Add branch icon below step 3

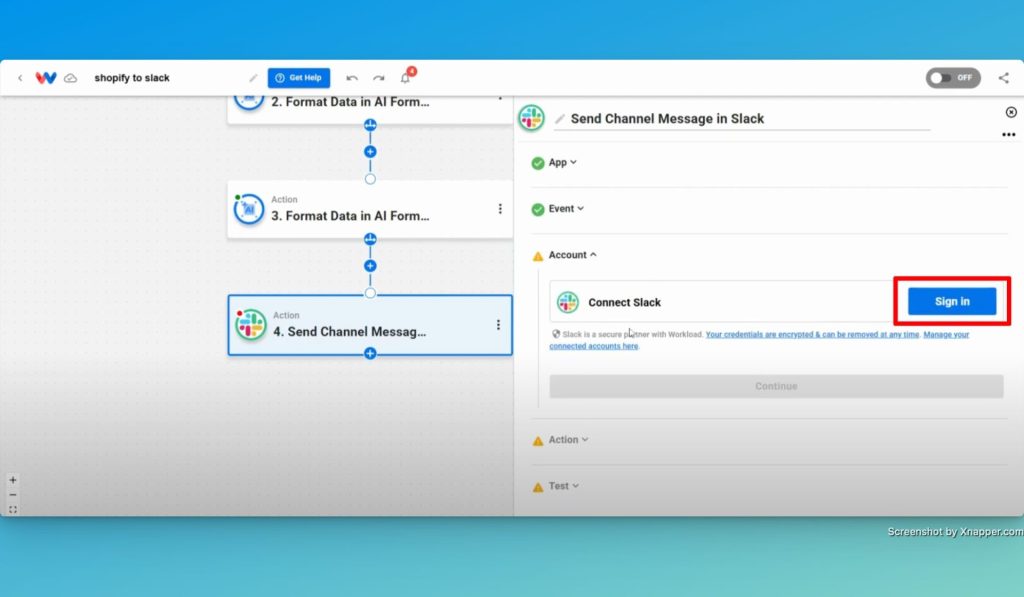[370, 239]
